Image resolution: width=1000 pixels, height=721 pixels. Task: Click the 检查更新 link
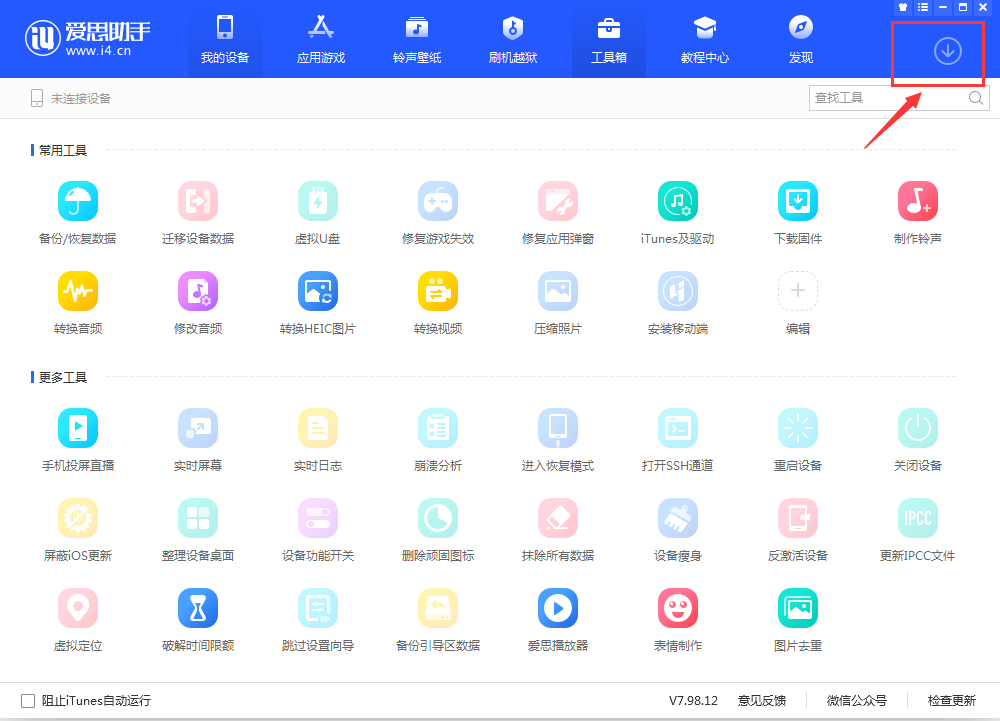point(951,701)
